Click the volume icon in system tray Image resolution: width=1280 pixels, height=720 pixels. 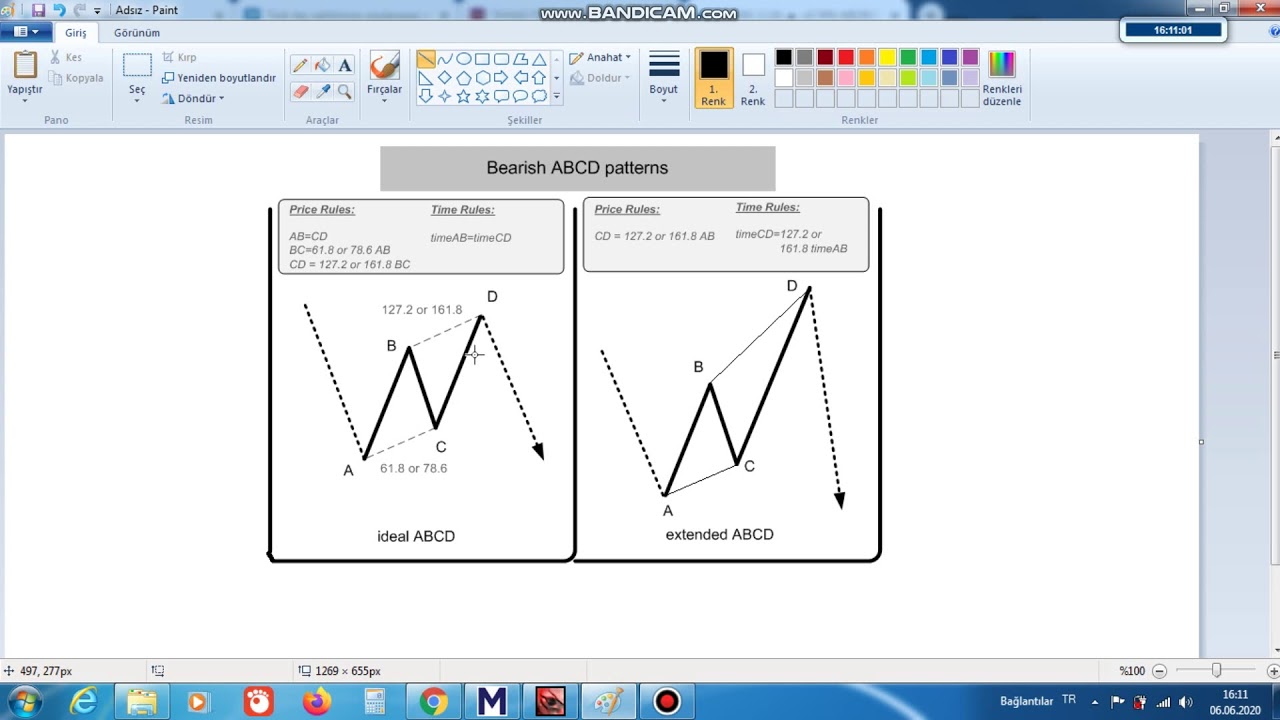point(1185,702)
